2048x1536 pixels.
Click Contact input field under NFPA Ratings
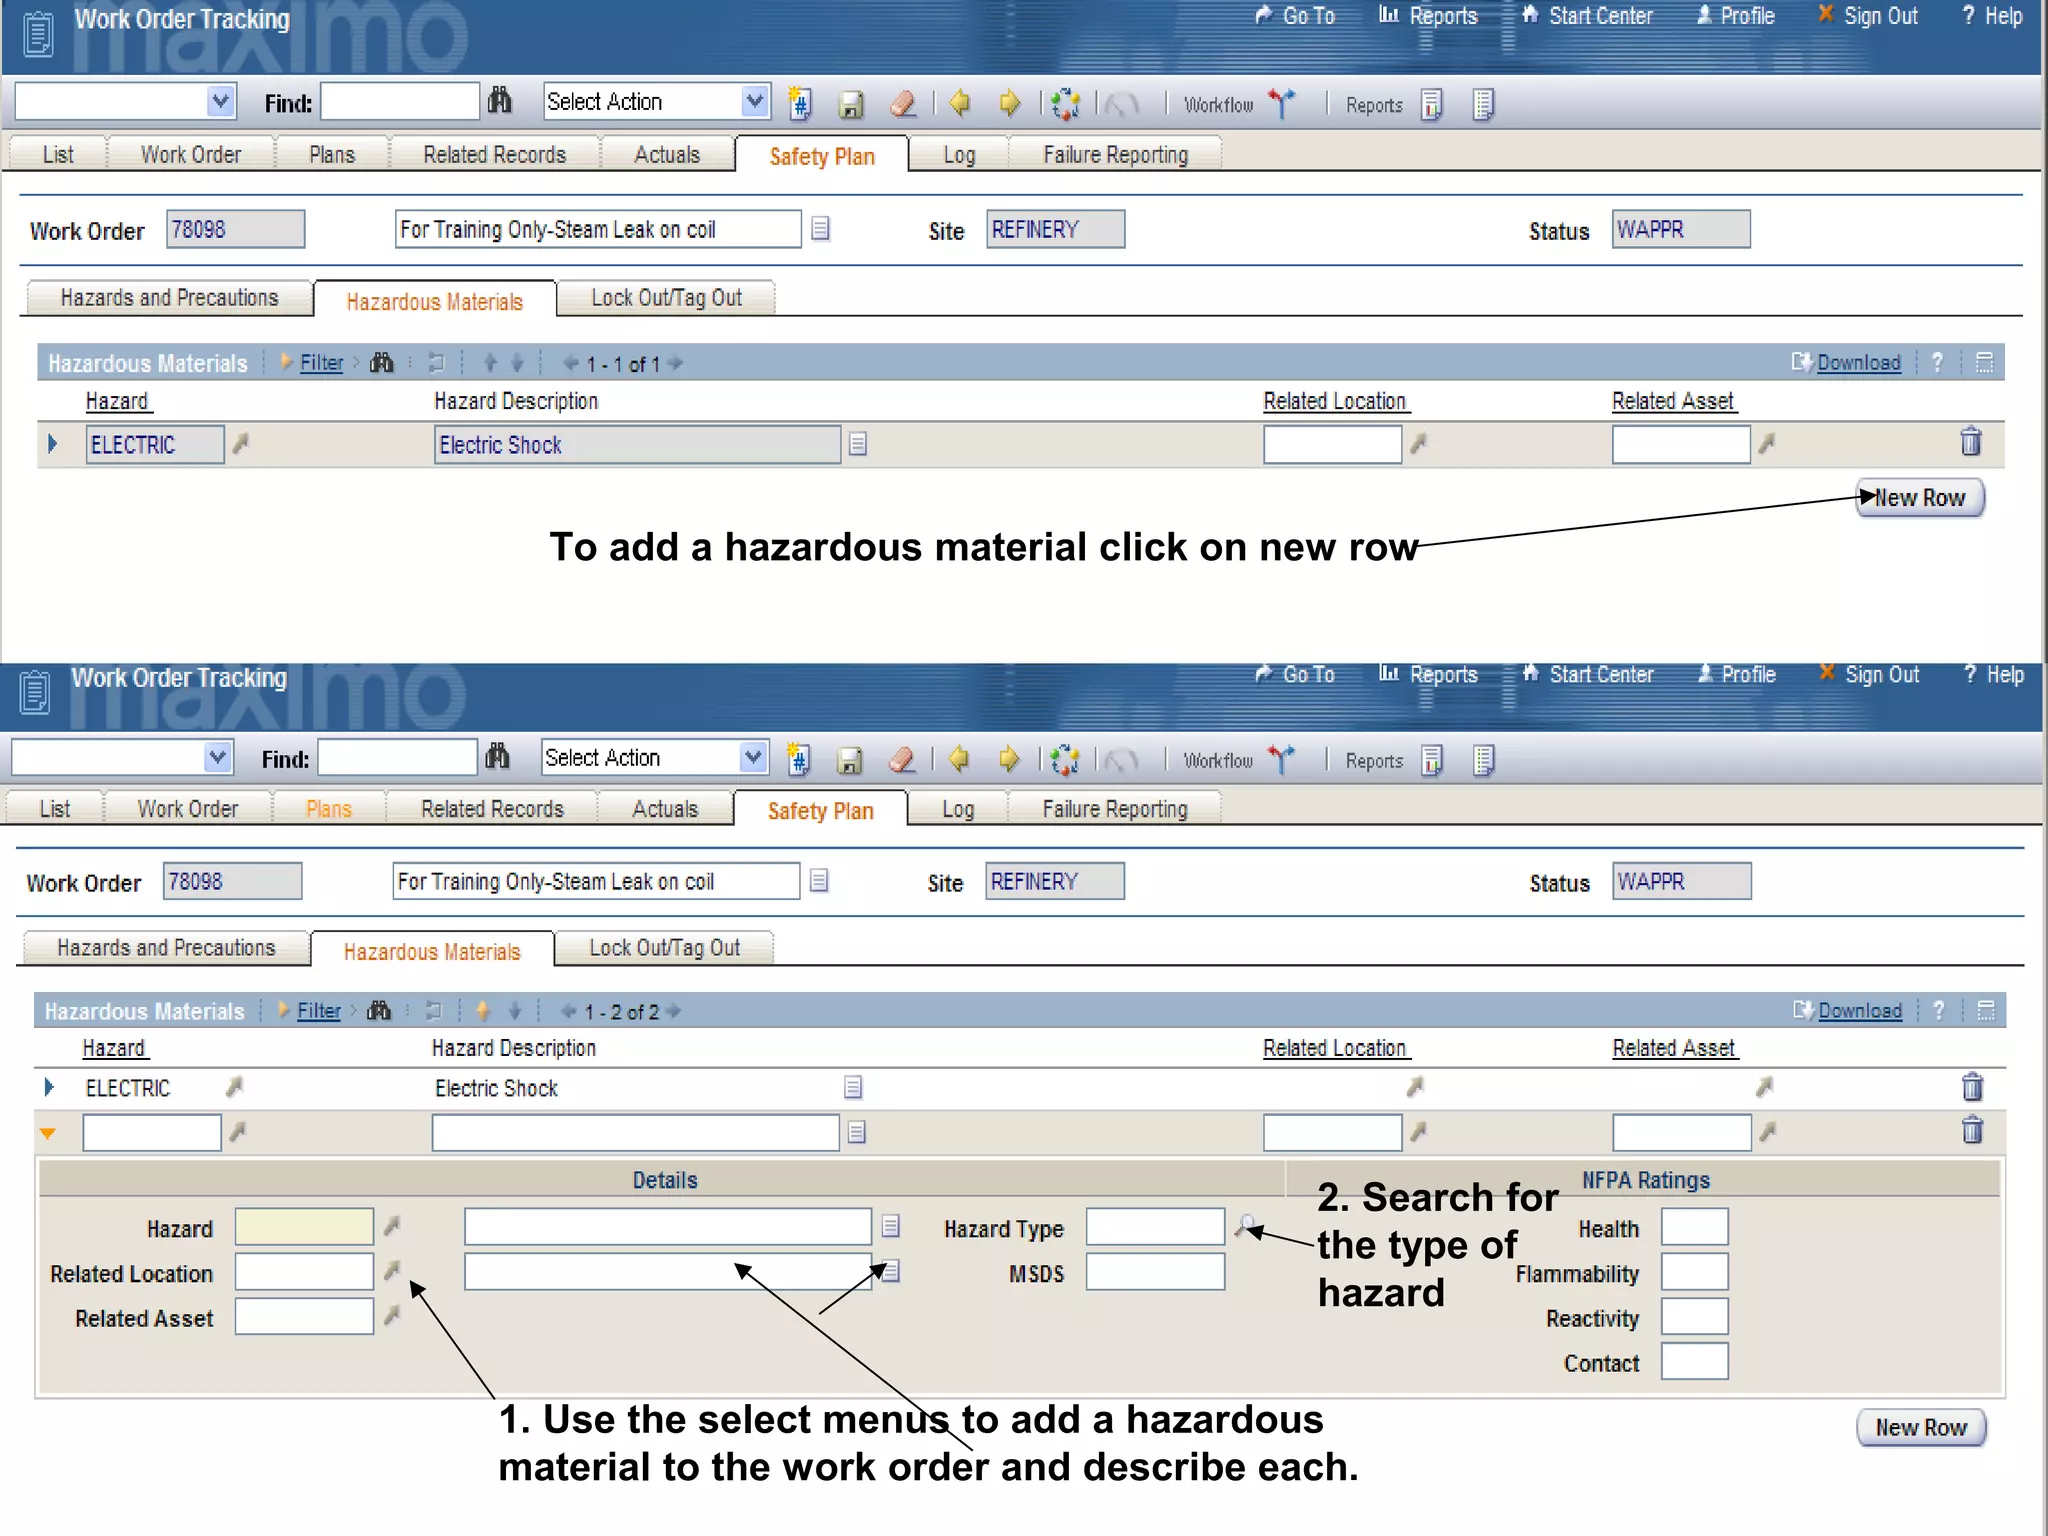[x=1695, y=1361]
